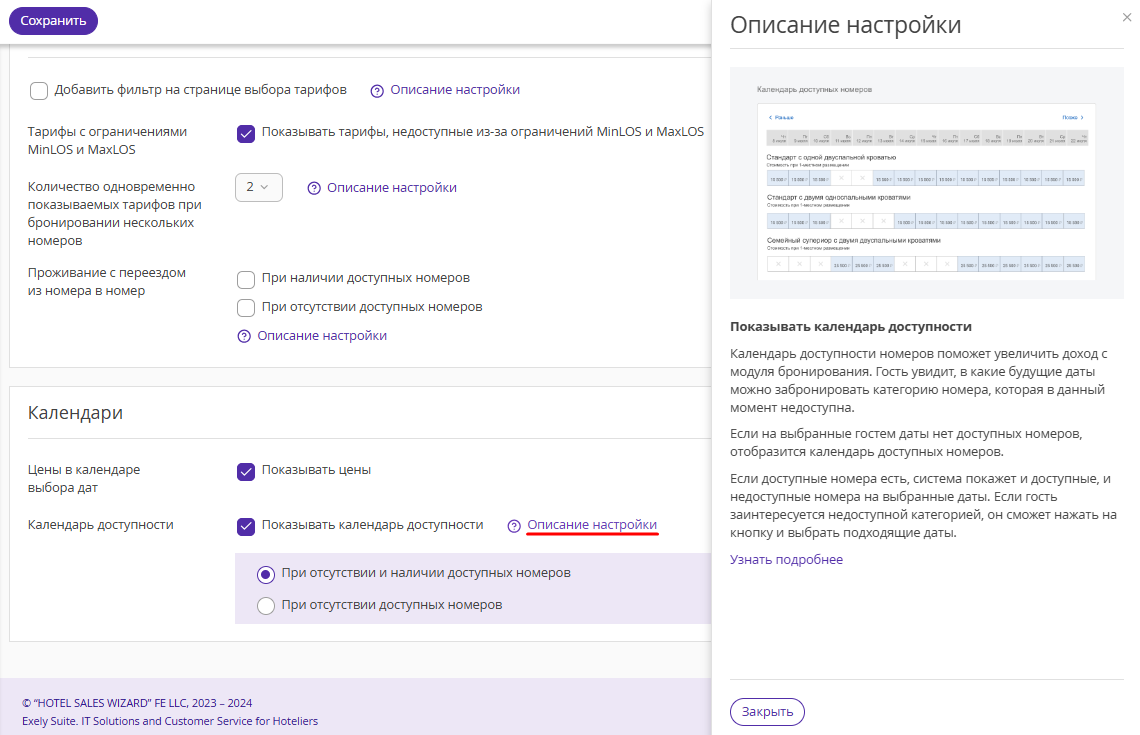Viewport: 1140px width, 735px height.
Task: Click the Цены в календаре выбора дат label
Action: 84,478
